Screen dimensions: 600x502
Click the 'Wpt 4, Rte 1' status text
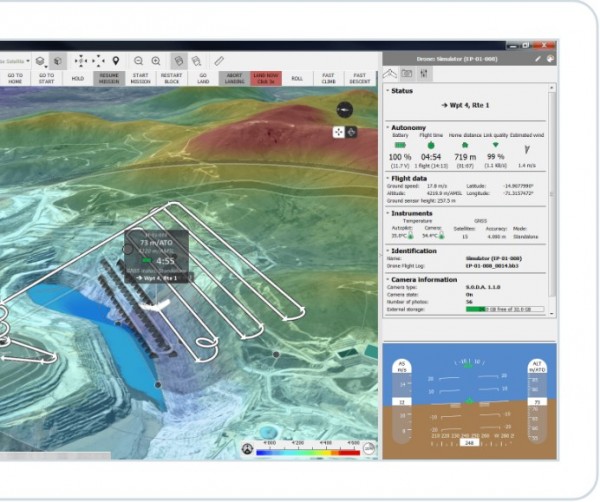coord(465,105)
